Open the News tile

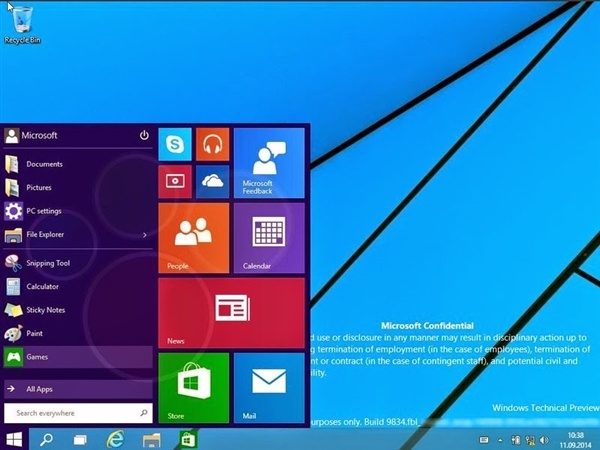click(232, 313)
